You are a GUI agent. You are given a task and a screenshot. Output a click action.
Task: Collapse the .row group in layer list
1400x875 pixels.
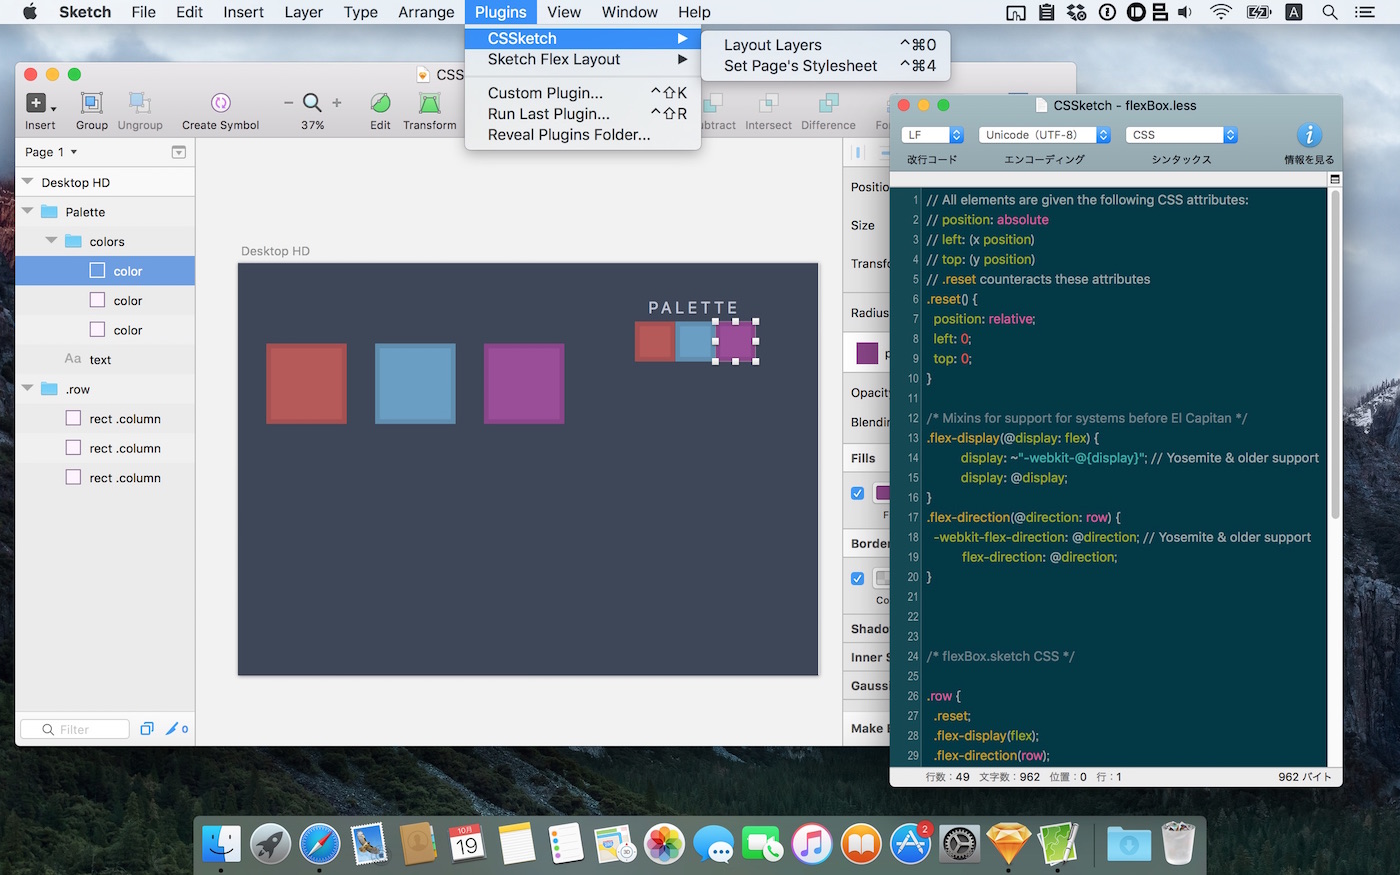click(x=28, y=389)
